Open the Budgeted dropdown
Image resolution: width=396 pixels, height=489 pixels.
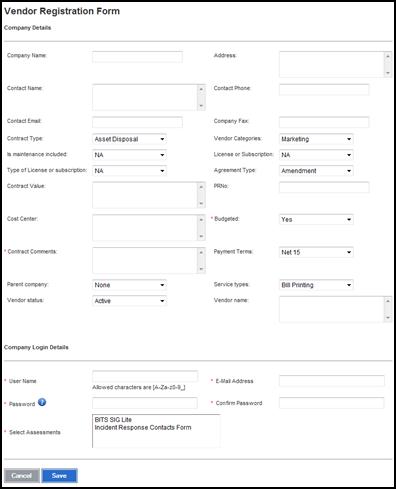point(316,219)
